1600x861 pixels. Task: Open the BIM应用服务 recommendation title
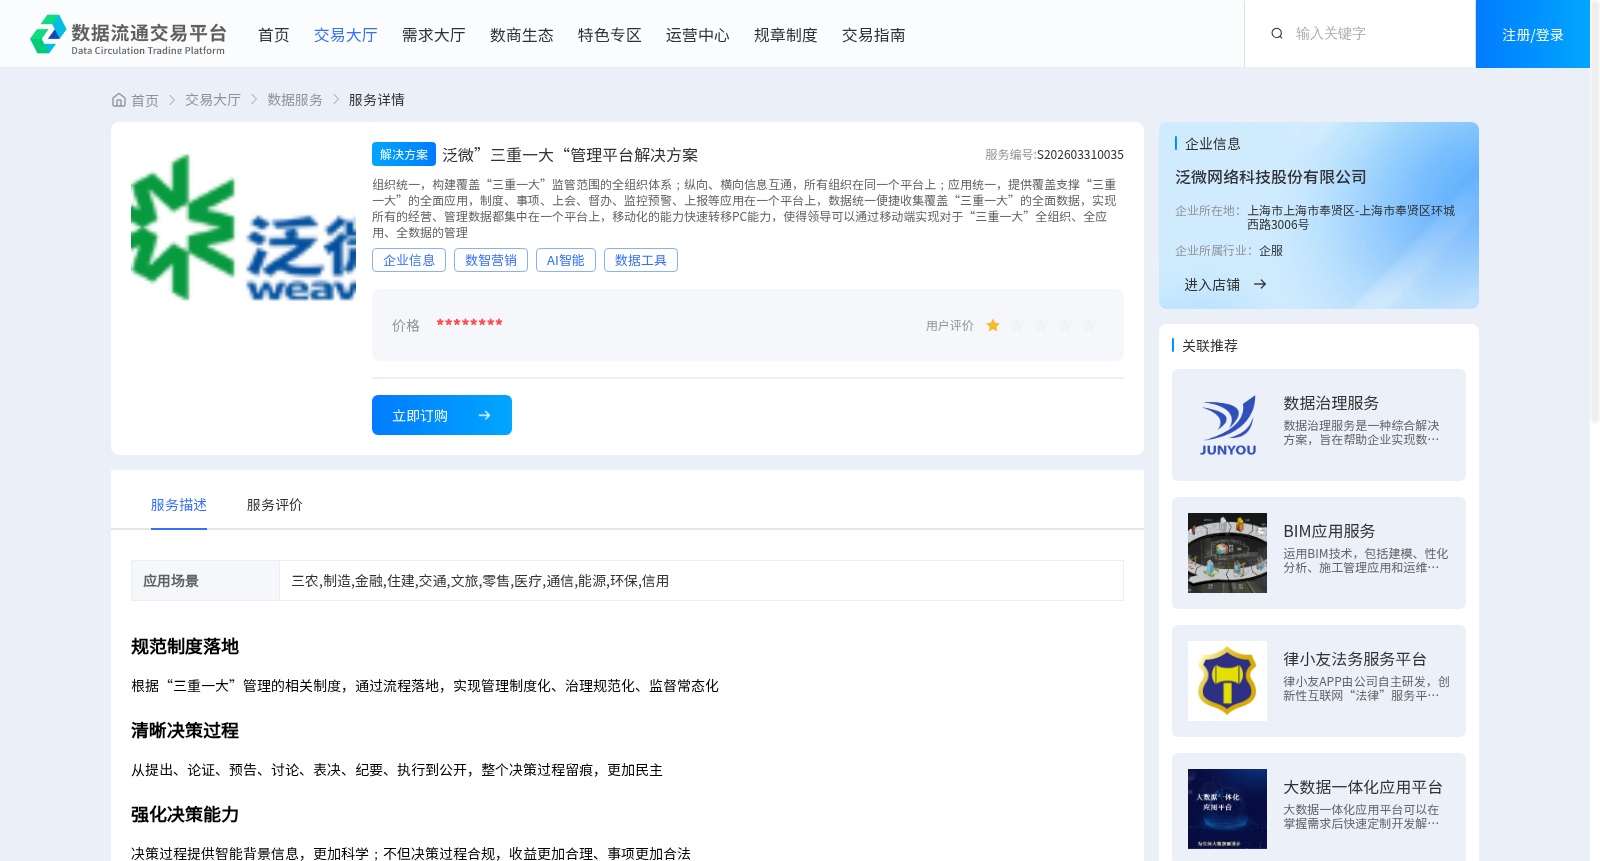pyautogui.click(x=1329, y=531)
